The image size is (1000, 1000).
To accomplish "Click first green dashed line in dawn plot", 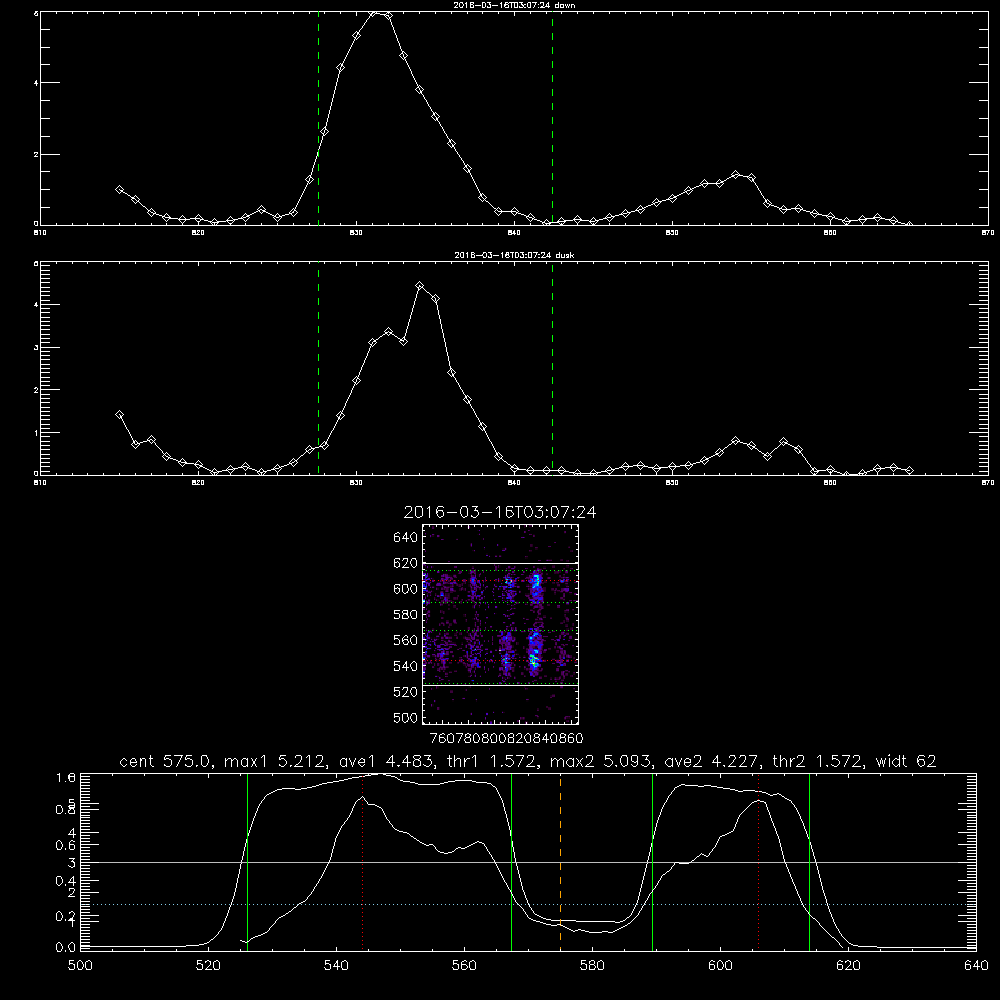I will 318,118.
